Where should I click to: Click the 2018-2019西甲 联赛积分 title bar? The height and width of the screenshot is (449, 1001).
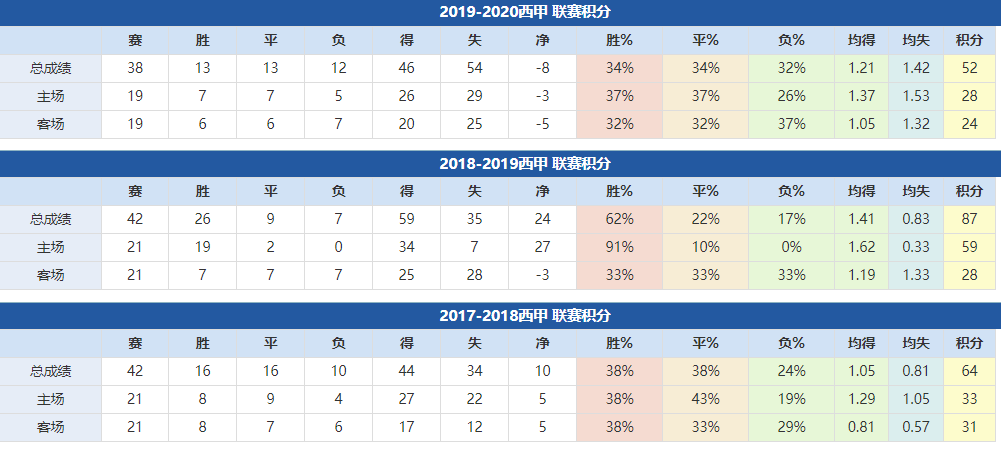pos(525,164)
